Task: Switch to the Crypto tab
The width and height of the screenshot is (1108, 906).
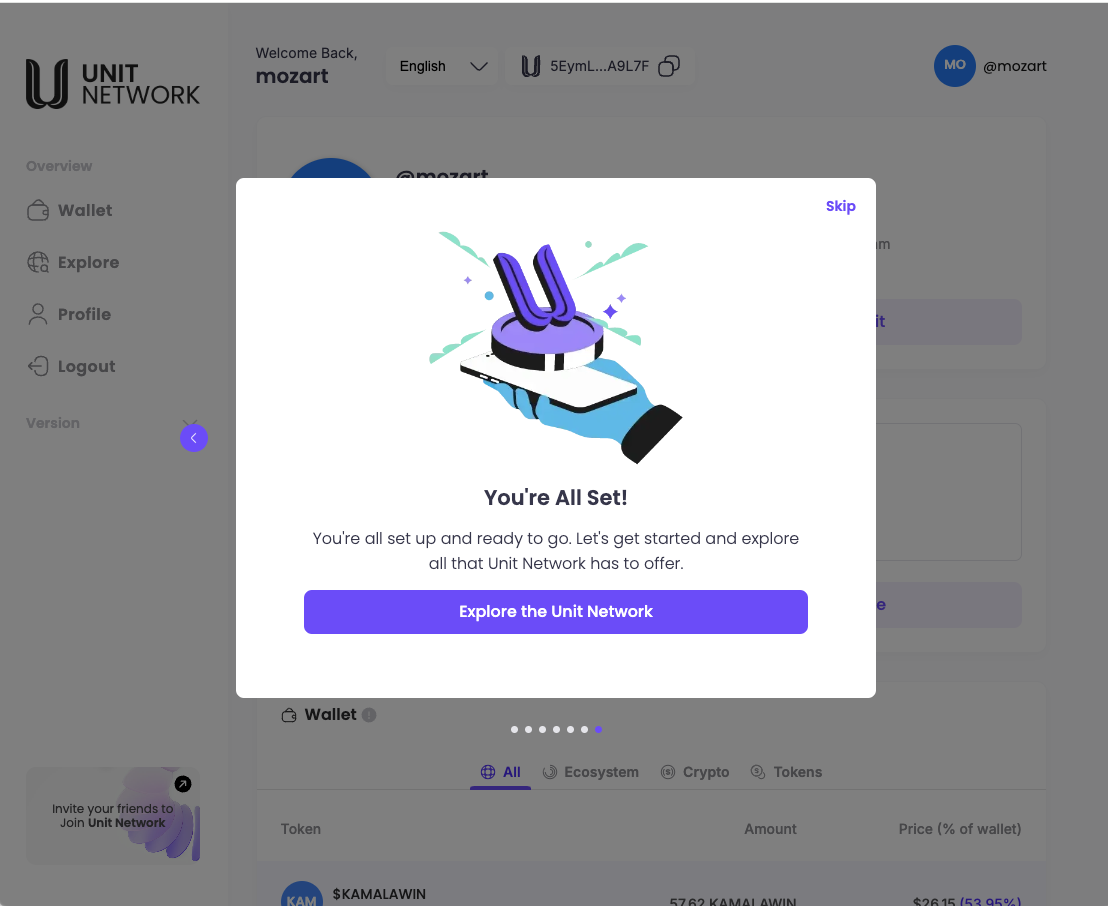Action: click(x=695, y=772)
